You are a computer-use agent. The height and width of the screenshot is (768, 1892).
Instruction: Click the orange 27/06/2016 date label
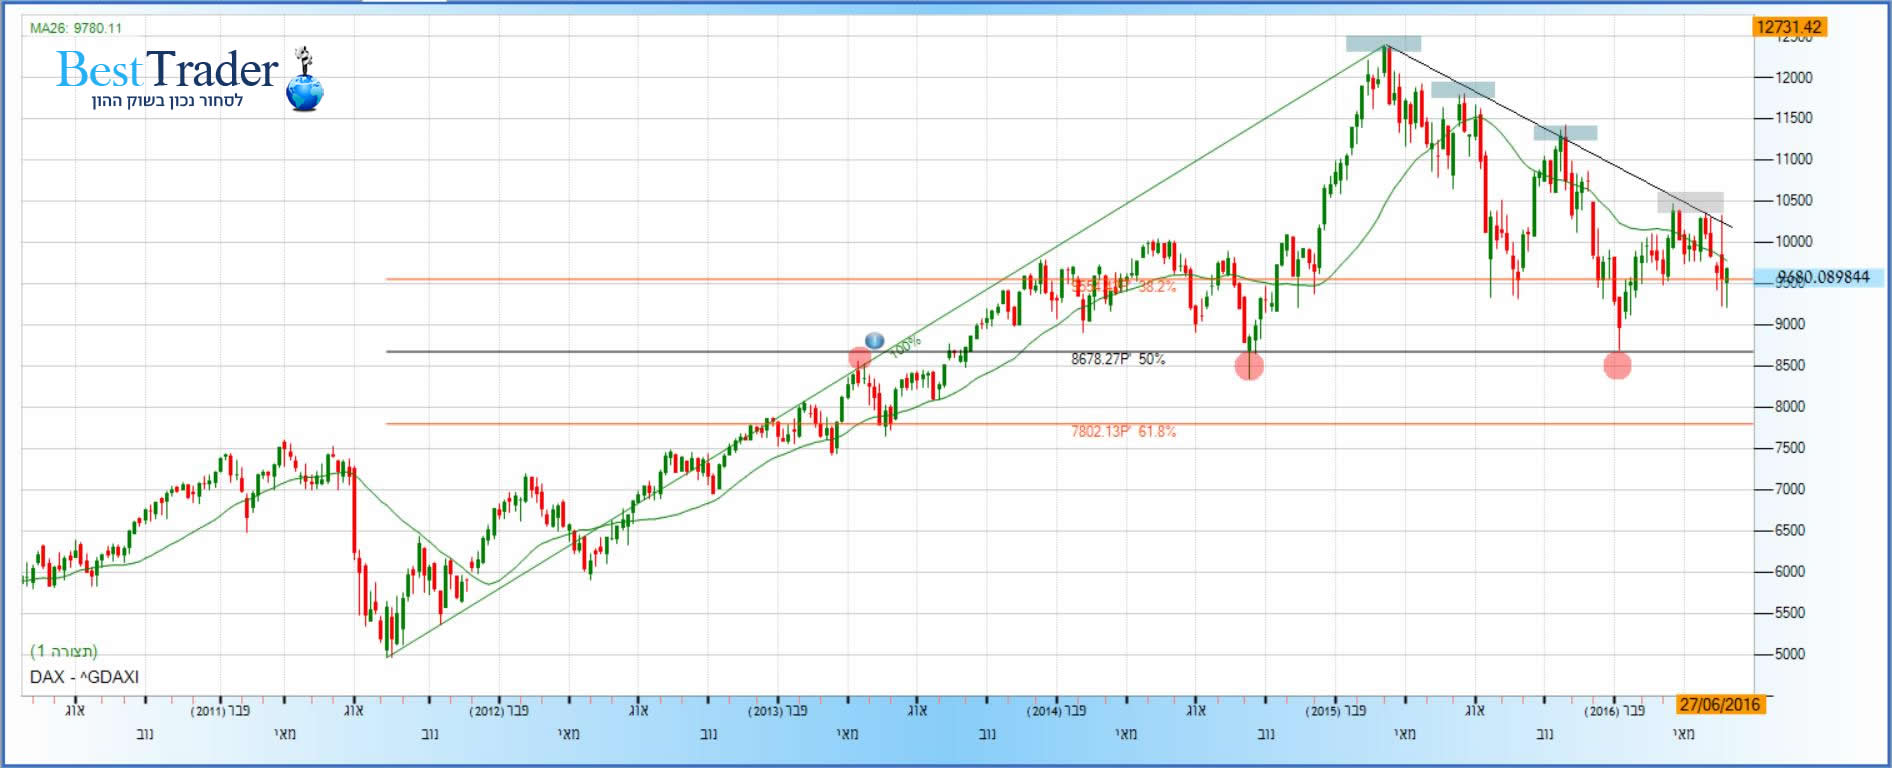click(x=1719, y=704)
